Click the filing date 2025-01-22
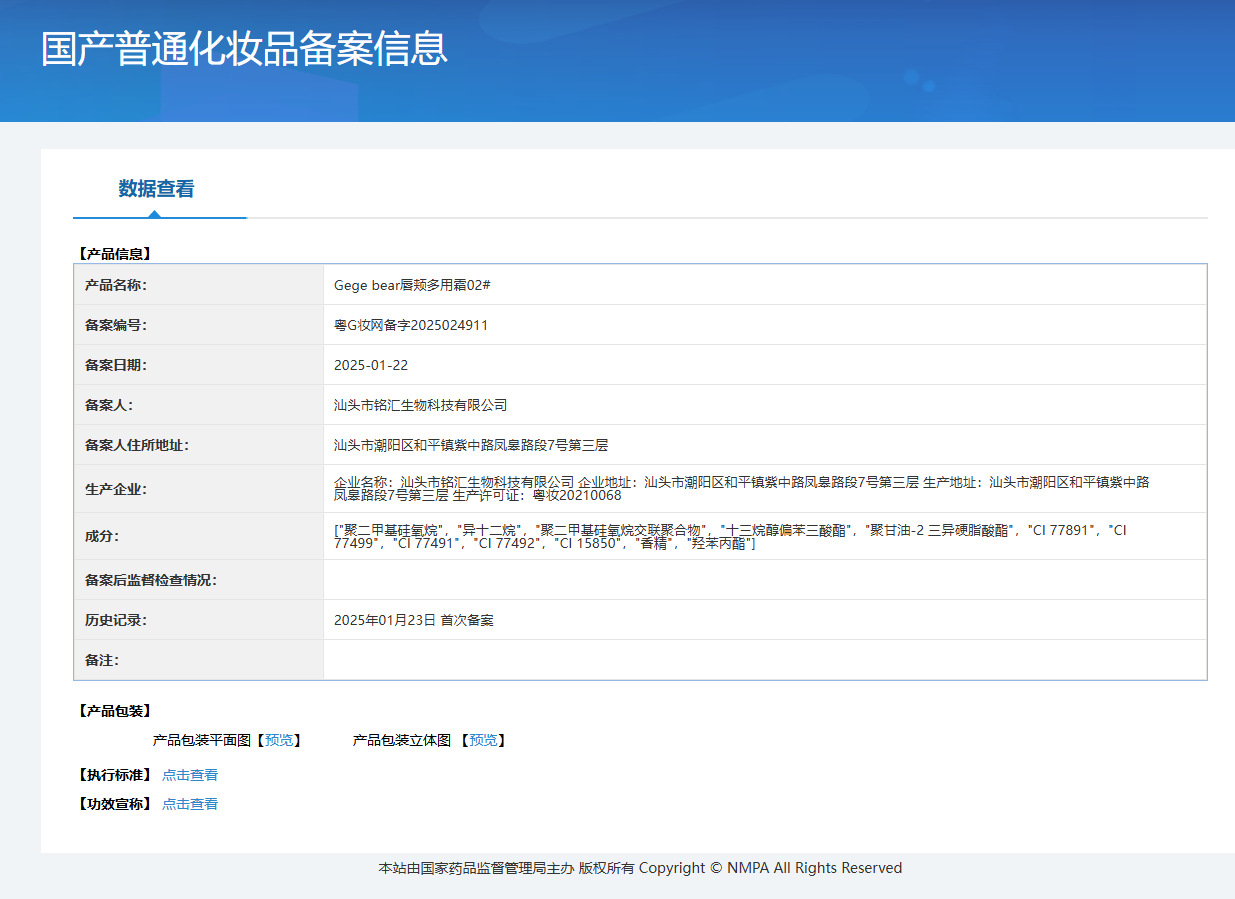 coord(371,365)
